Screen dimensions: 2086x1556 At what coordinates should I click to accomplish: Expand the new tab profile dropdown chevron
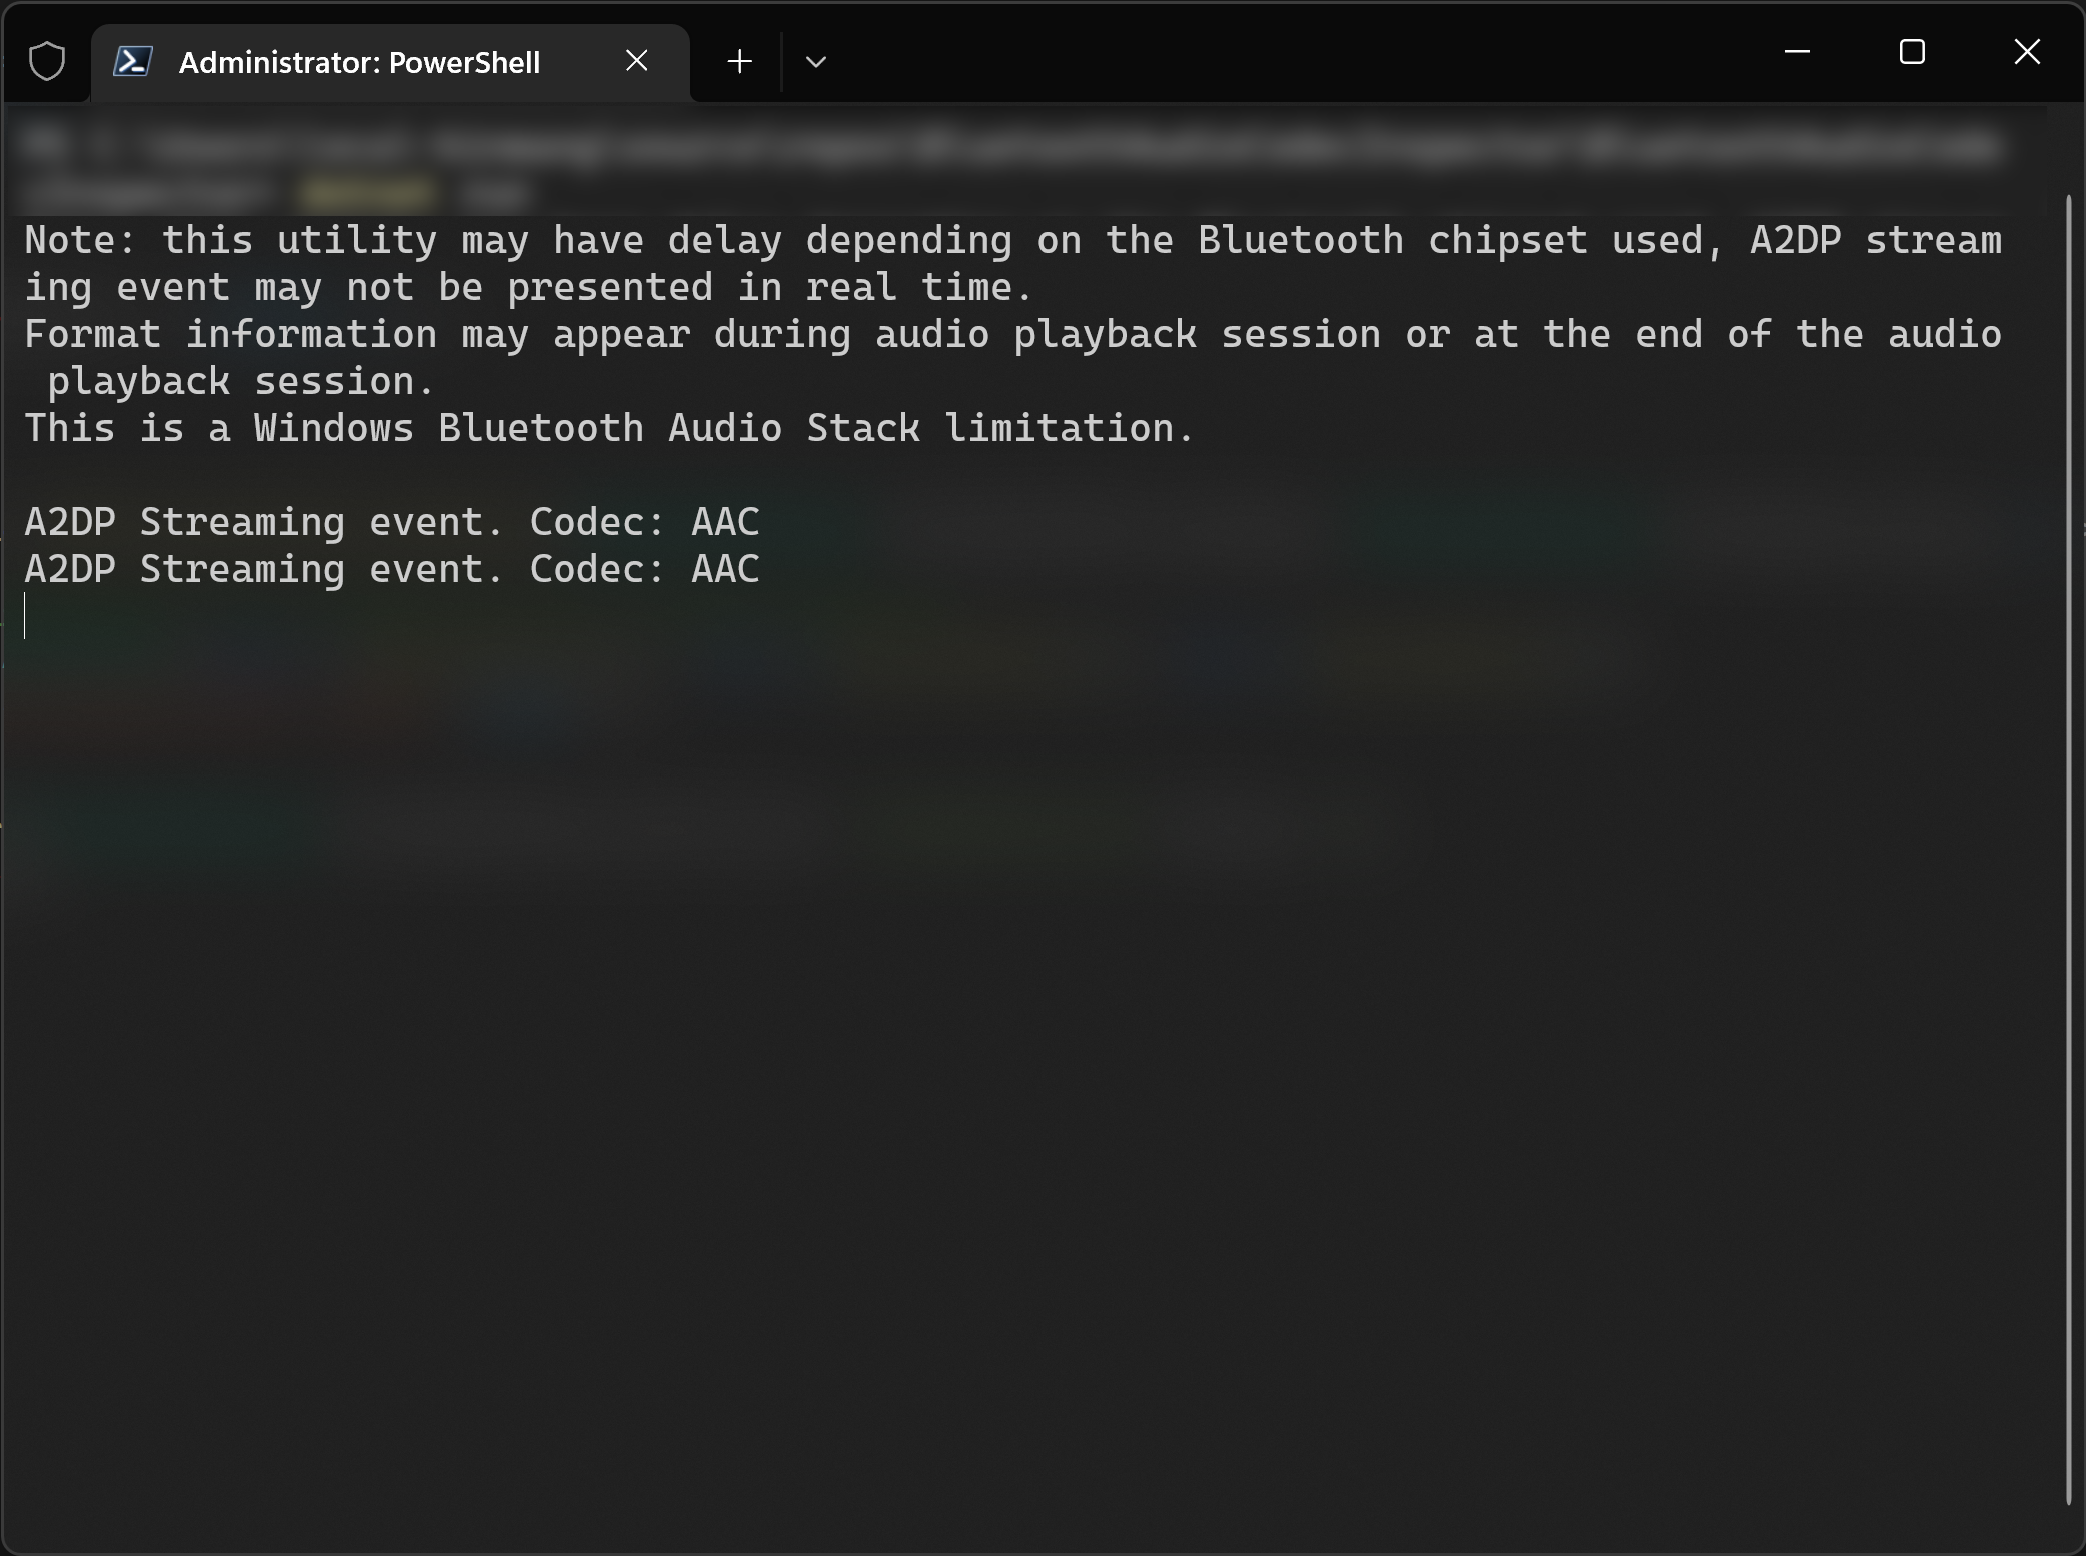[x=816, y=62]
